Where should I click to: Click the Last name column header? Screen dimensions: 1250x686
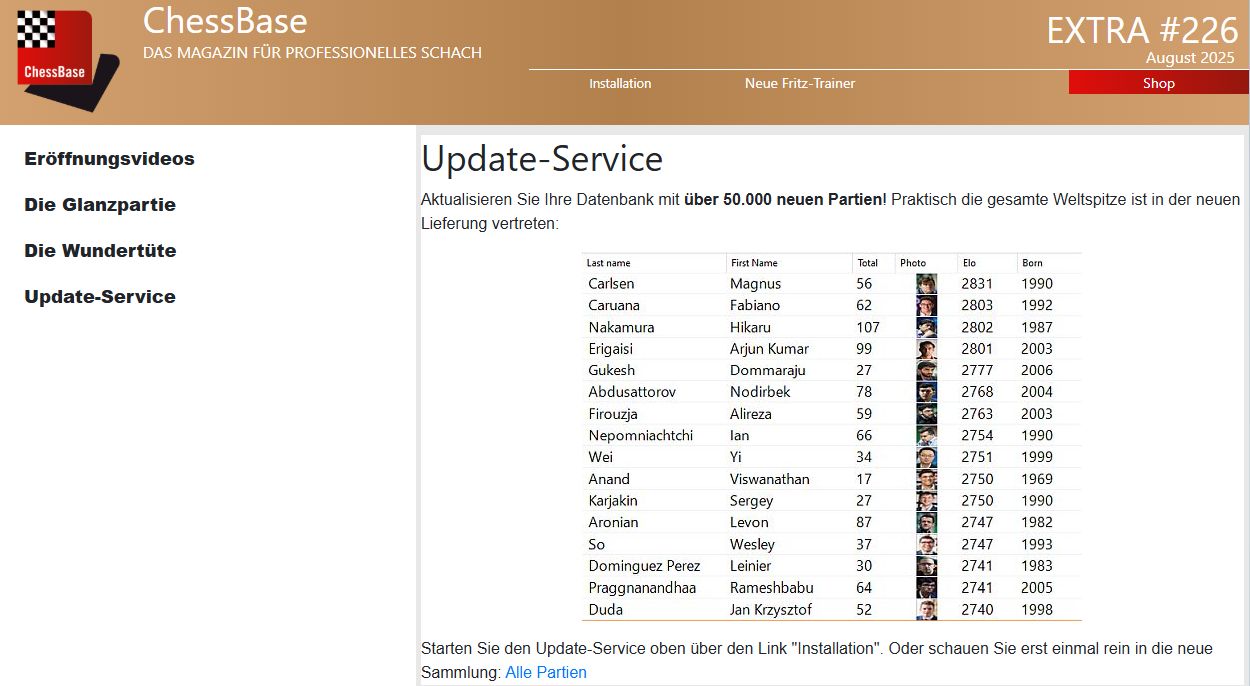click(608, 263)
